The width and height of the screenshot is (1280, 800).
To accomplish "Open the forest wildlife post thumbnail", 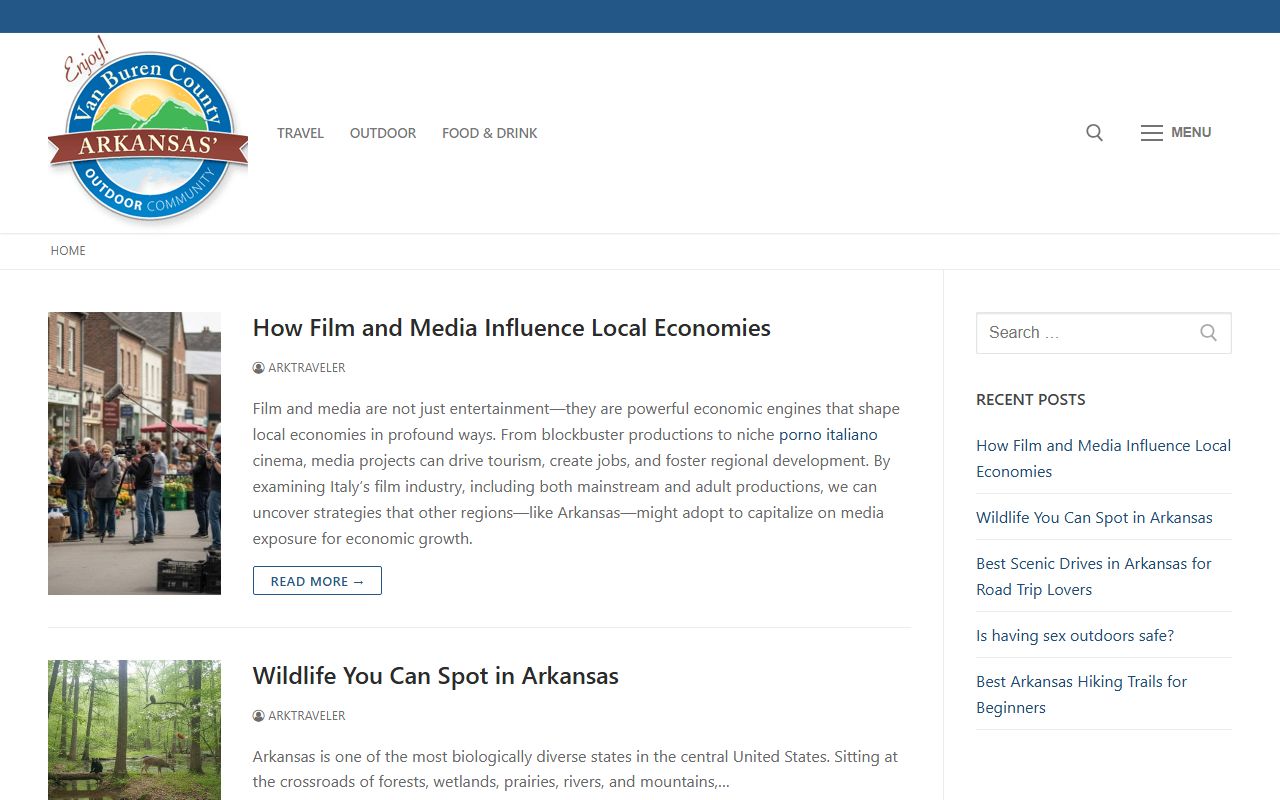I will click(134, 729).
